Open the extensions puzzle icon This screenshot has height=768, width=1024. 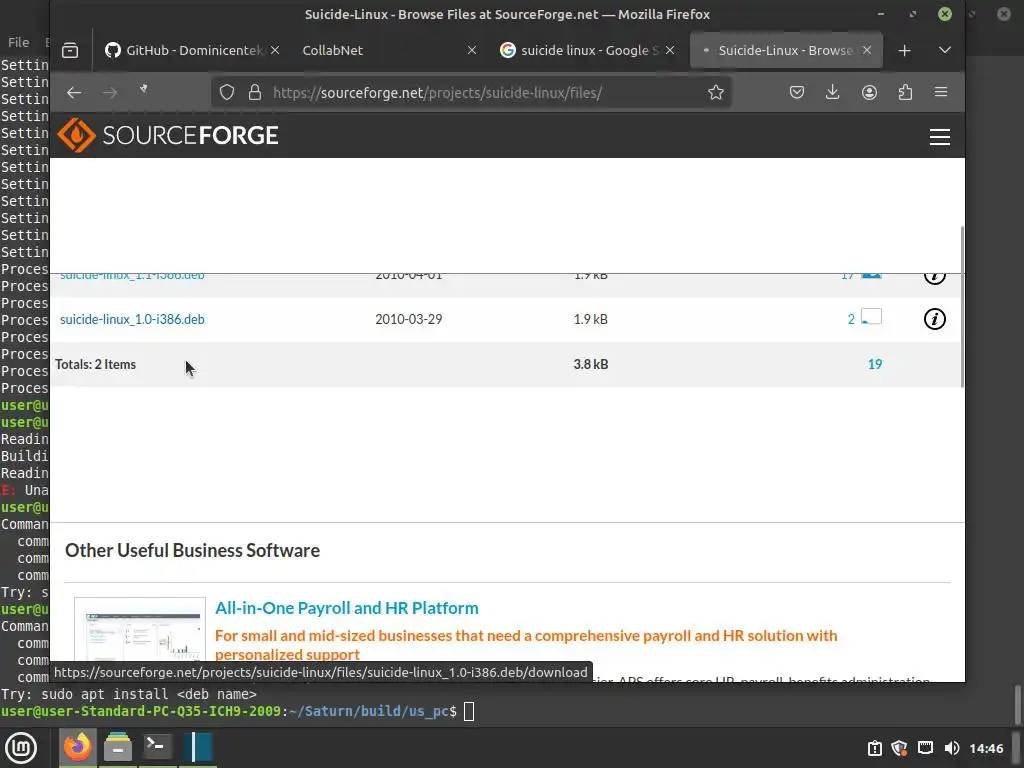point(905,92)
